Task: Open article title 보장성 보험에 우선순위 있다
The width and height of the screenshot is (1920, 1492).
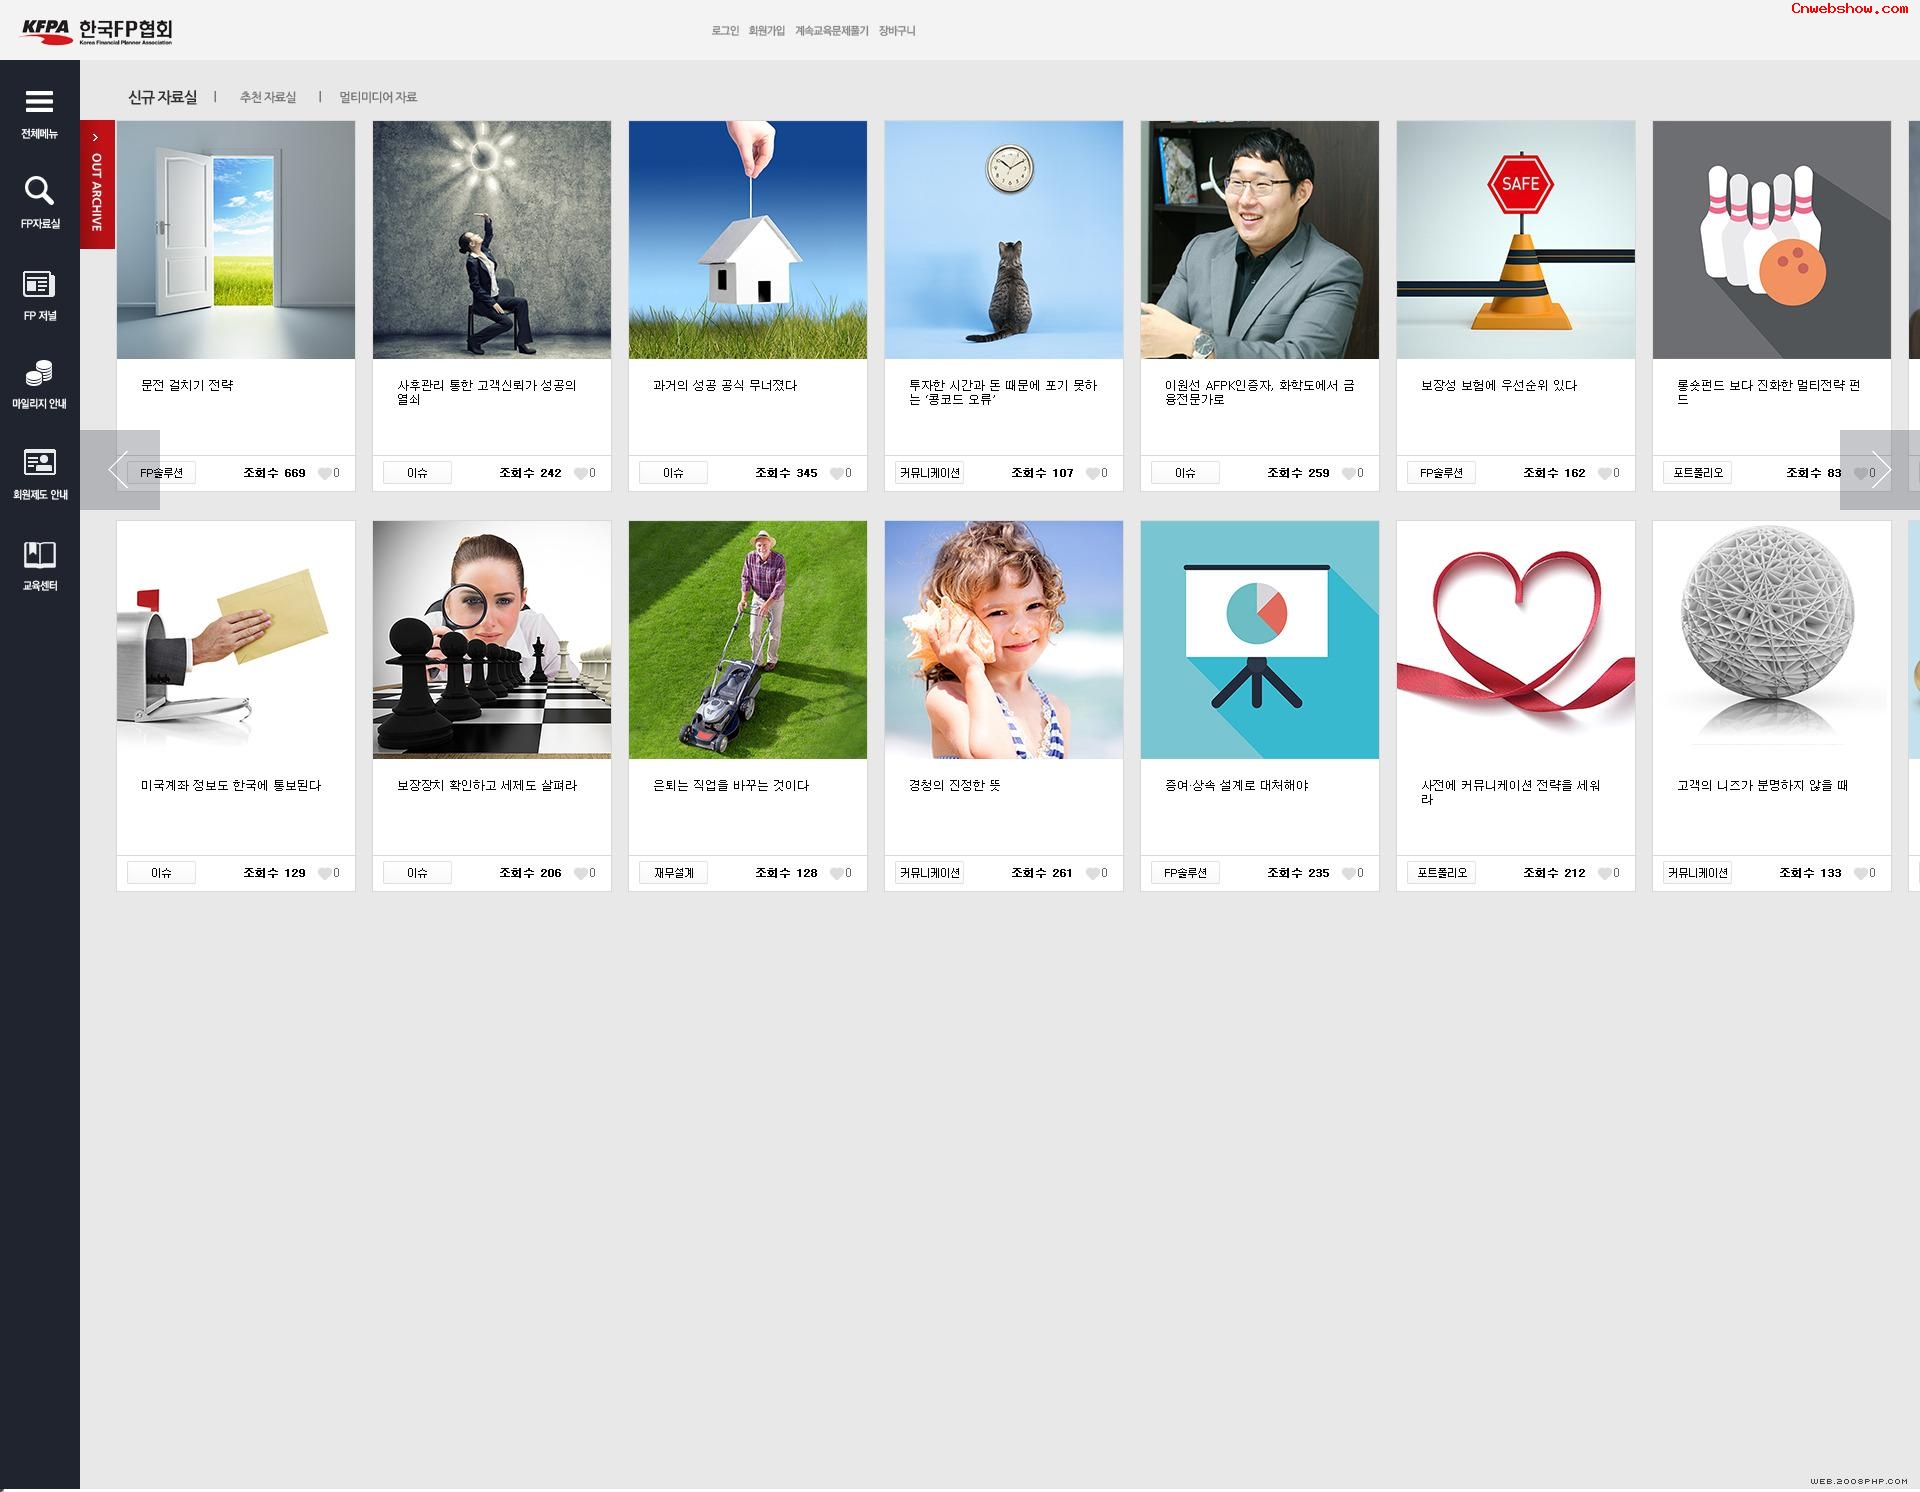Action: point(1498,385)
